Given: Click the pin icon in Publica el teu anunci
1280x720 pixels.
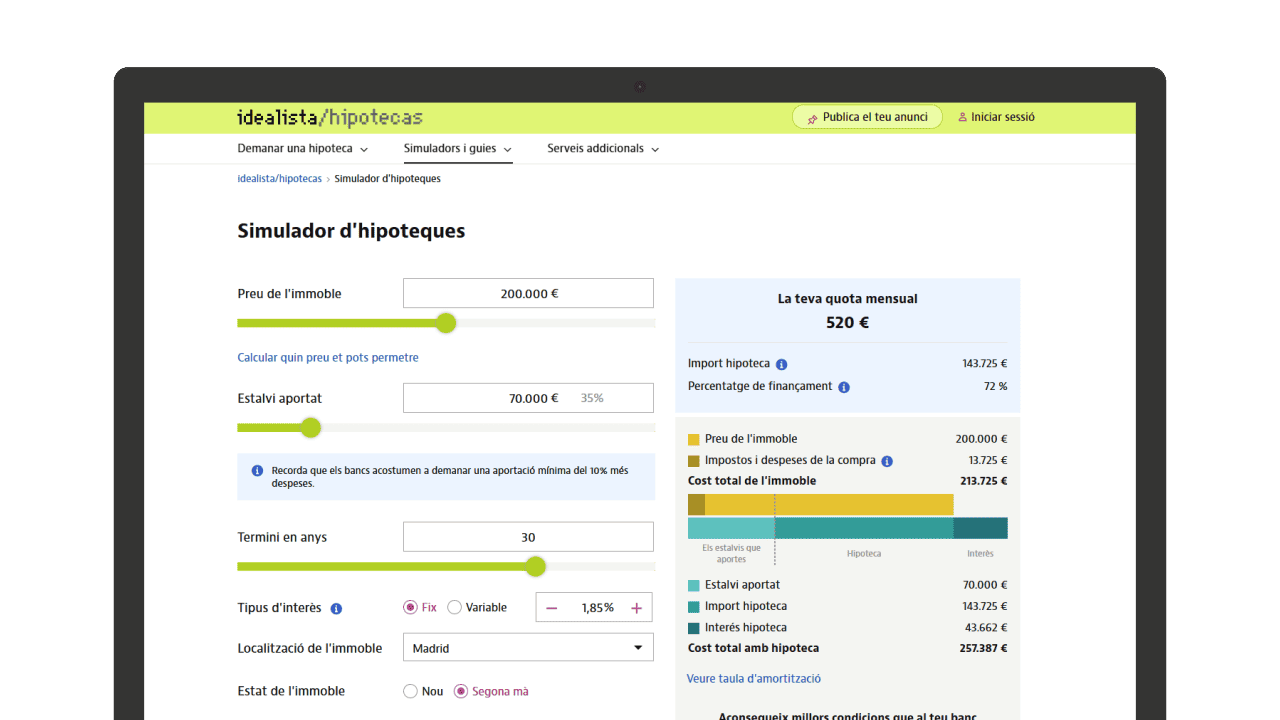Looking at the screenshot, I should click(x=812, y=118).
